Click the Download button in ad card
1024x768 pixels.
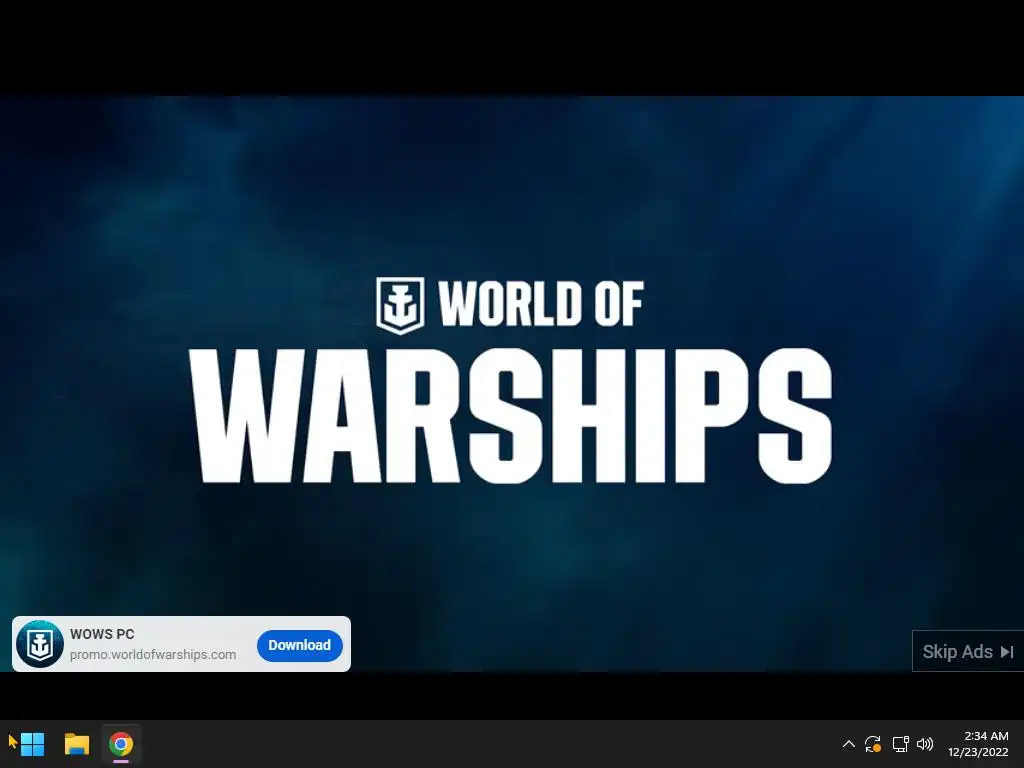pyautogui.click(x=300, y=645)
